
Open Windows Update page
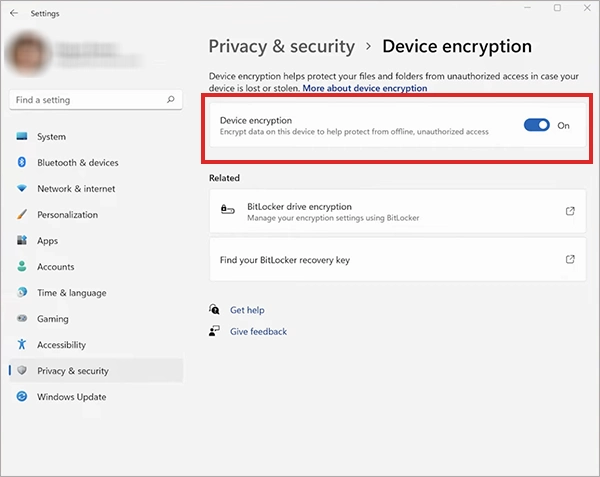(x=96, y=397)
